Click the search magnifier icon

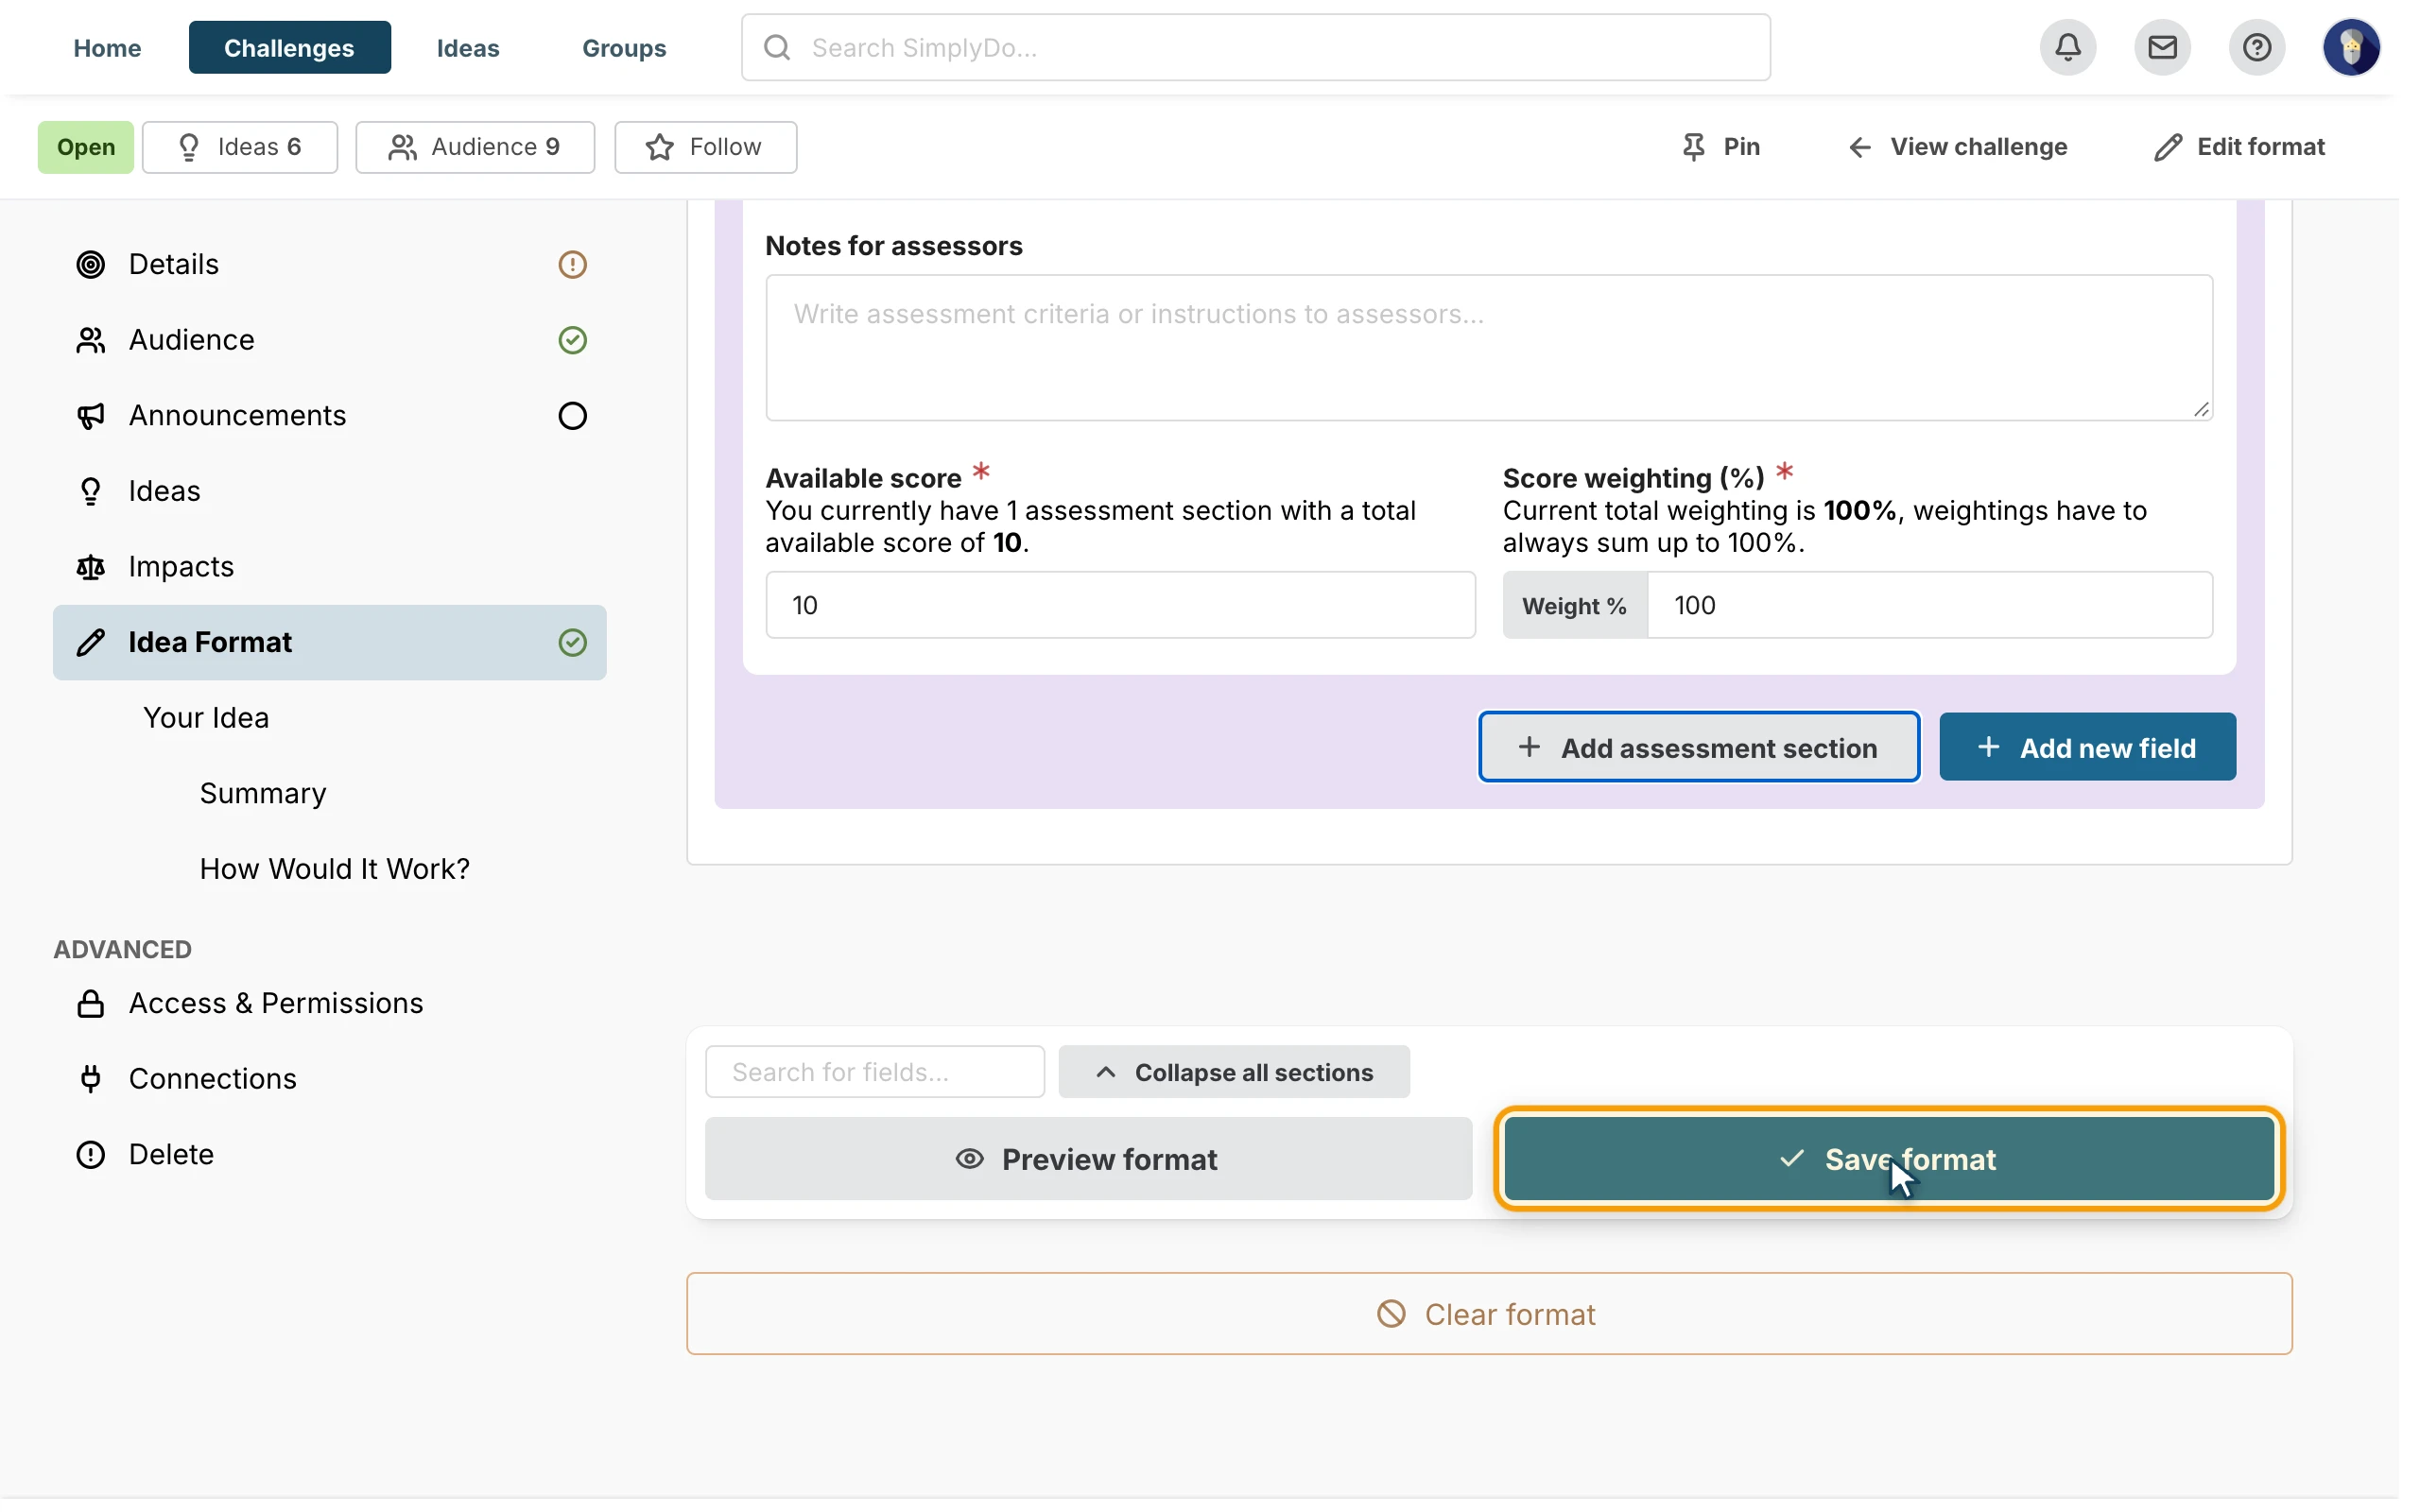[777, 47]
